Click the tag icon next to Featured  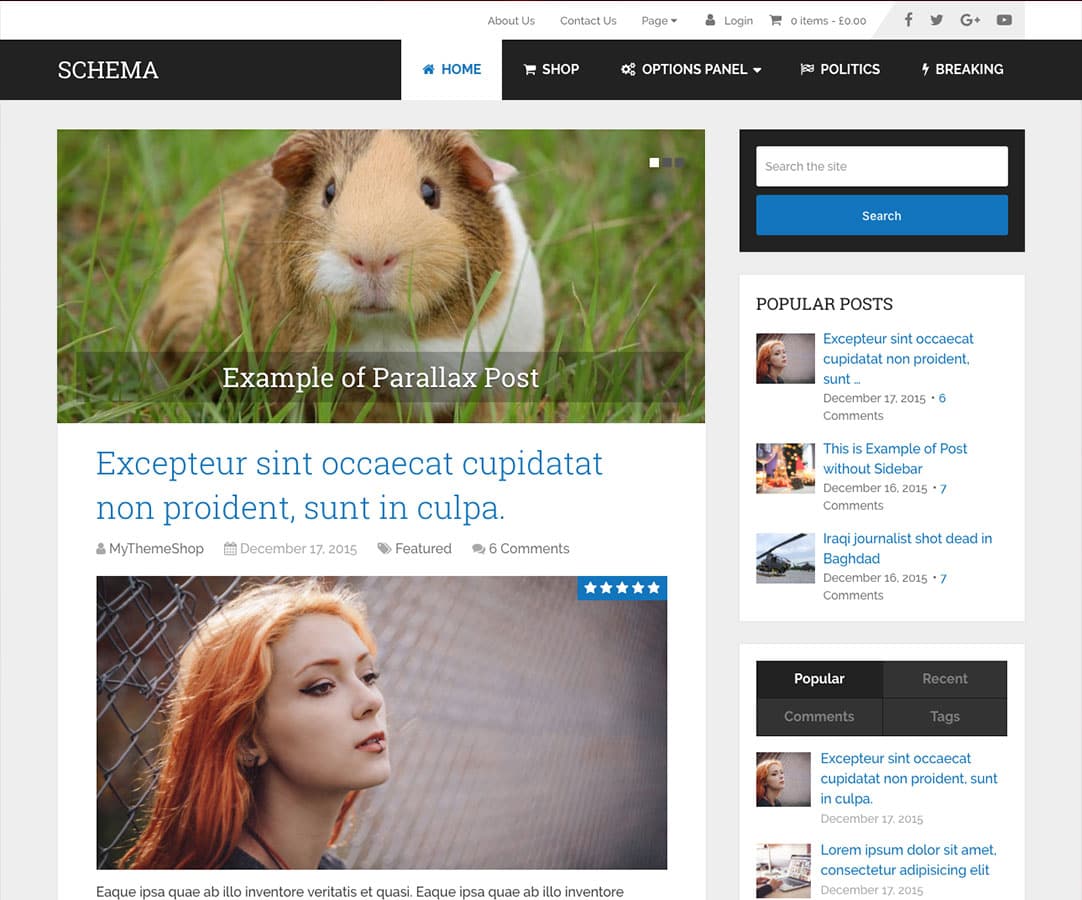click(384, 549)
